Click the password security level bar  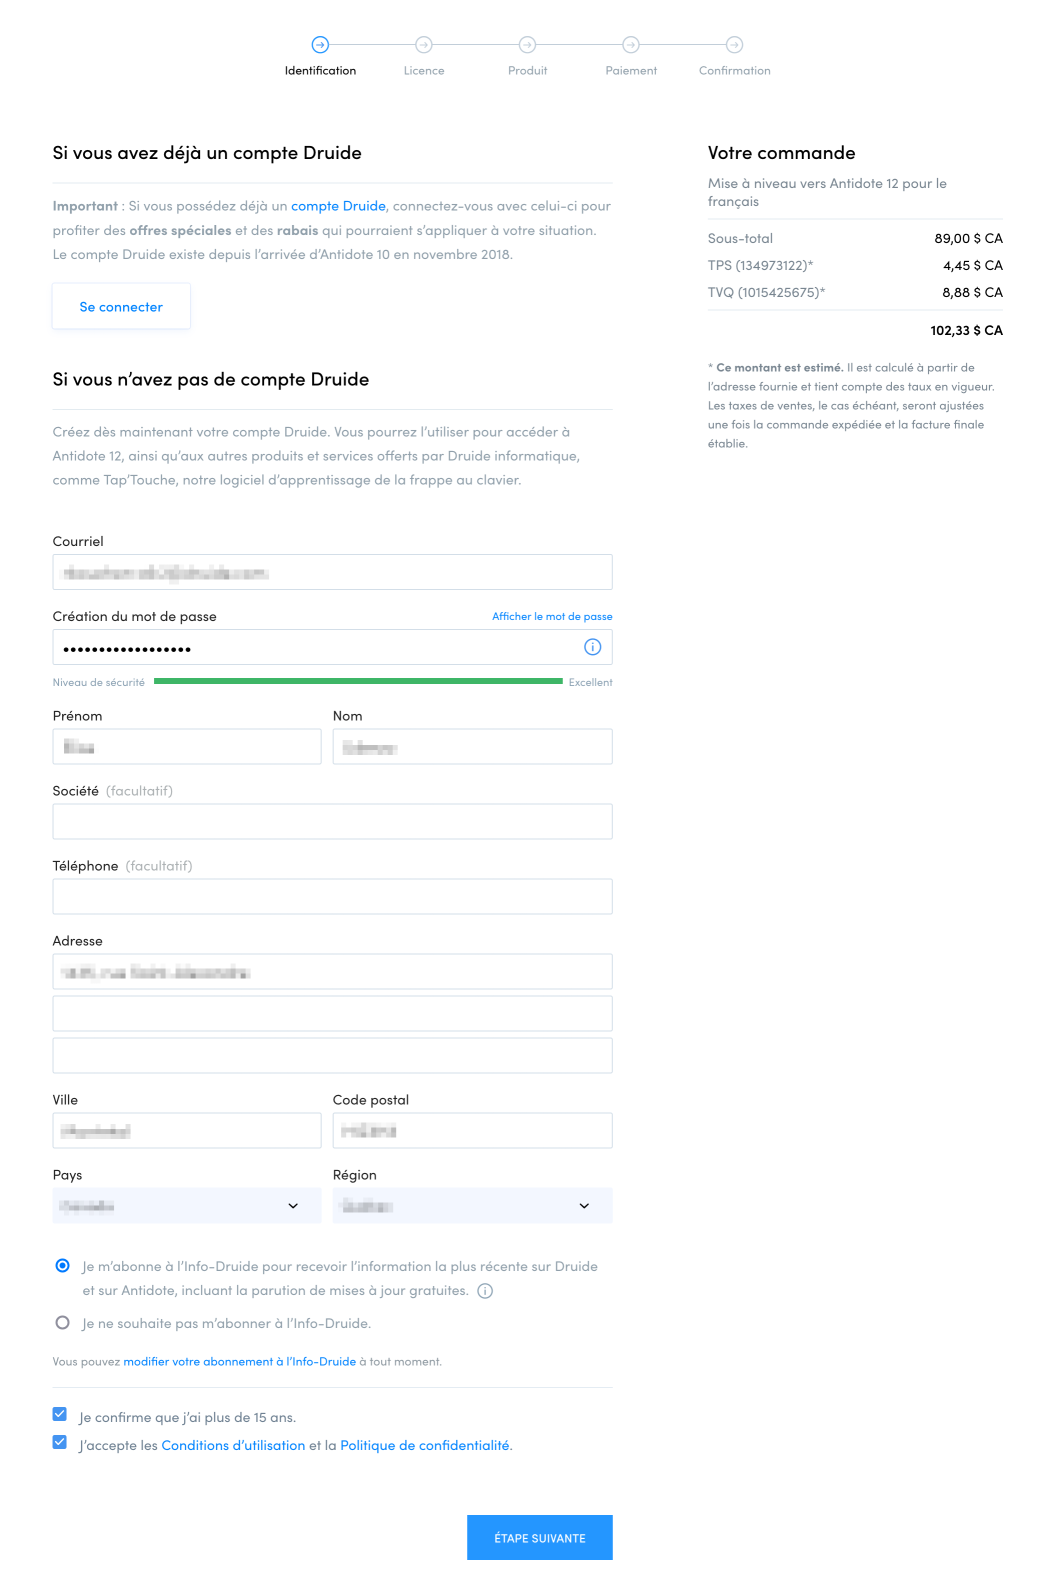point(358,682)
